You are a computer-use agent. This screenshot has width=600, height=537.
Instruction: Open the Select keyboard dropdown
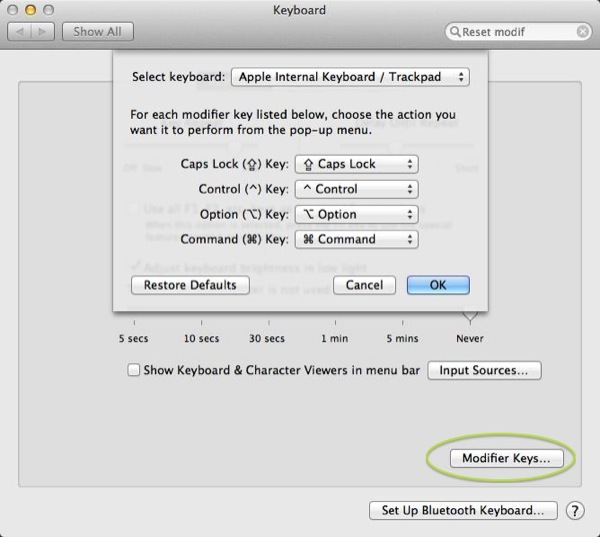point(350,77)
